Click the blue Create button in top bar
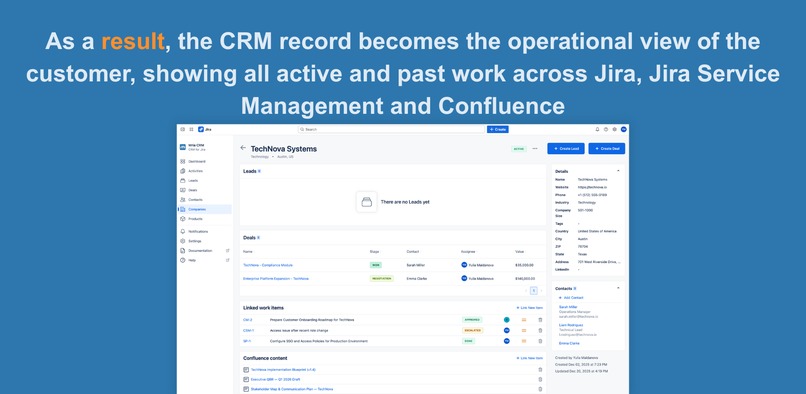806x394 pixels. [498, 130]
